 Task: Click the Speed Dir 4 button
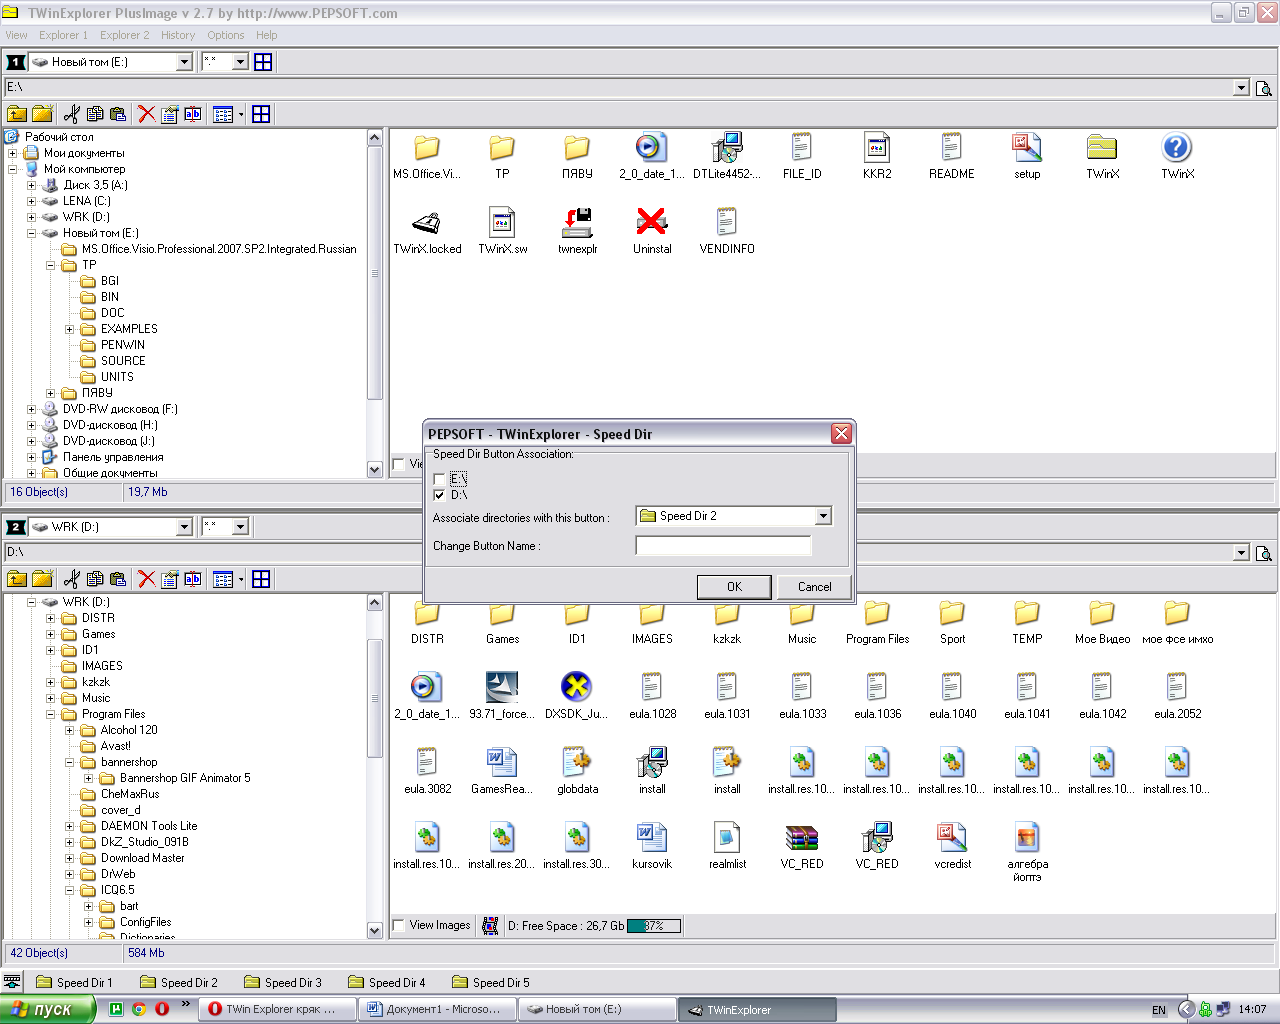pyautogui.click(x=386, y=982)
